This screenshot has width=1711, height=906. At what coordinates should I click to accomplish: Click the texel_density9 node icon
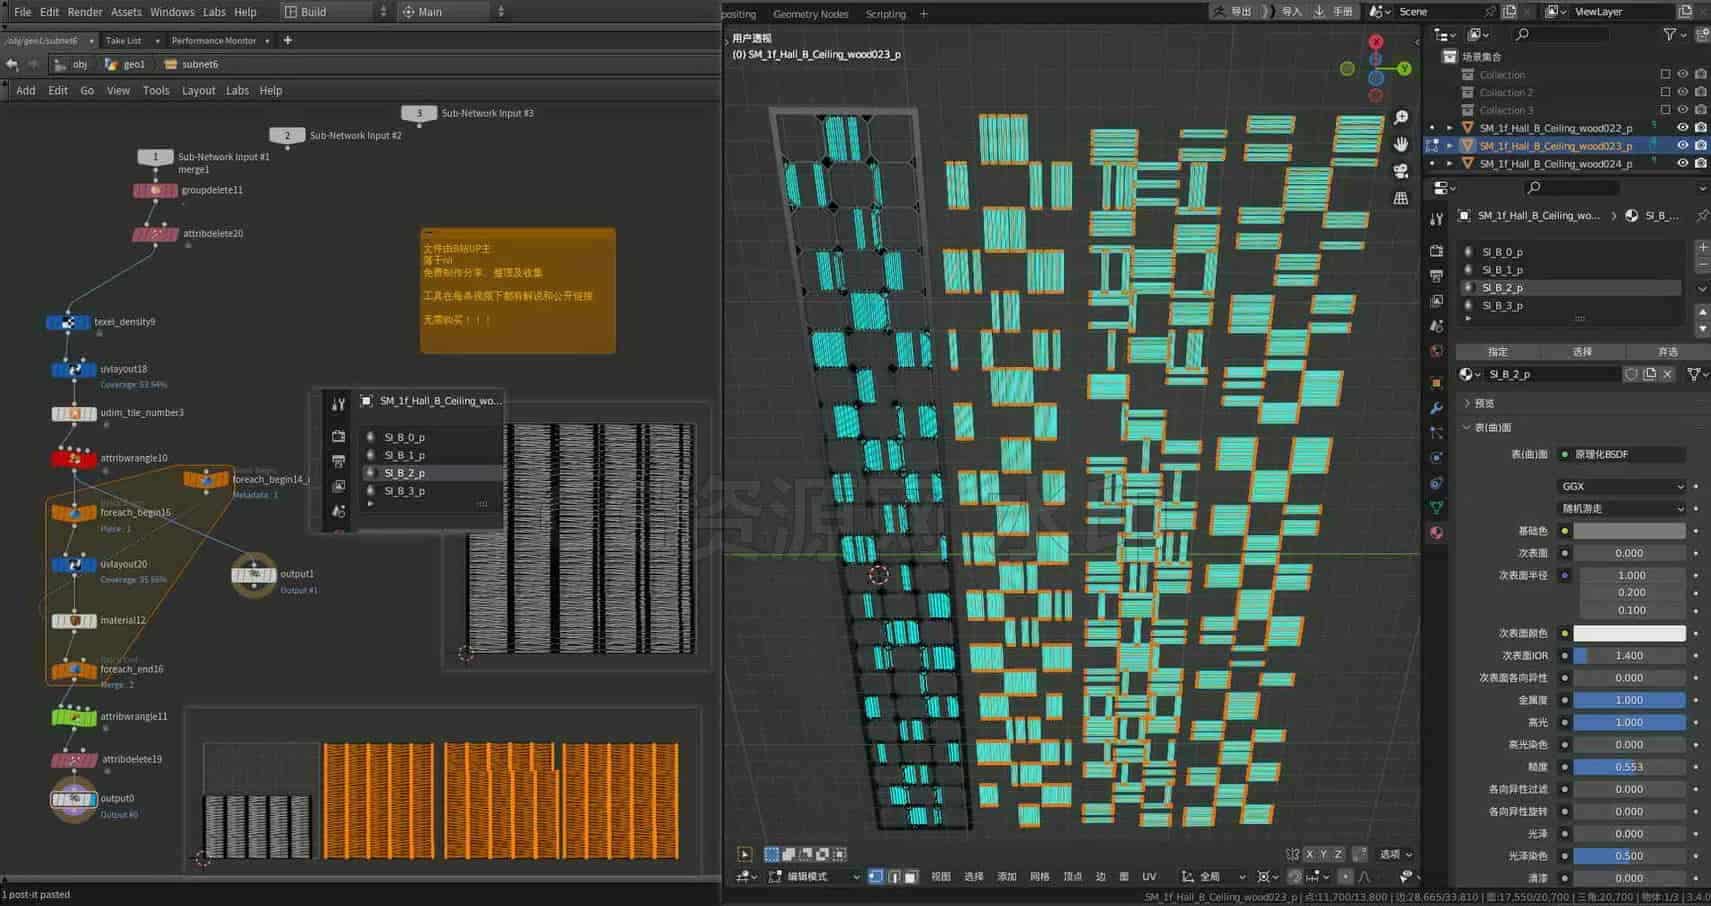(68, 323)
